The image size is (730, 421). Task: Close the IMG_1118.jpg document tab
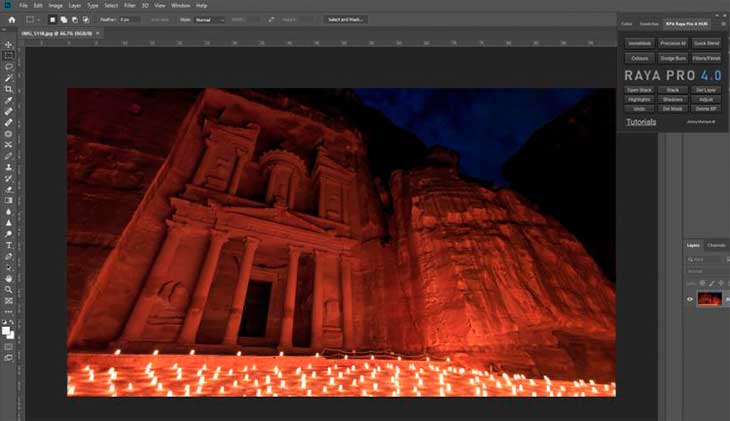(97, 34)
